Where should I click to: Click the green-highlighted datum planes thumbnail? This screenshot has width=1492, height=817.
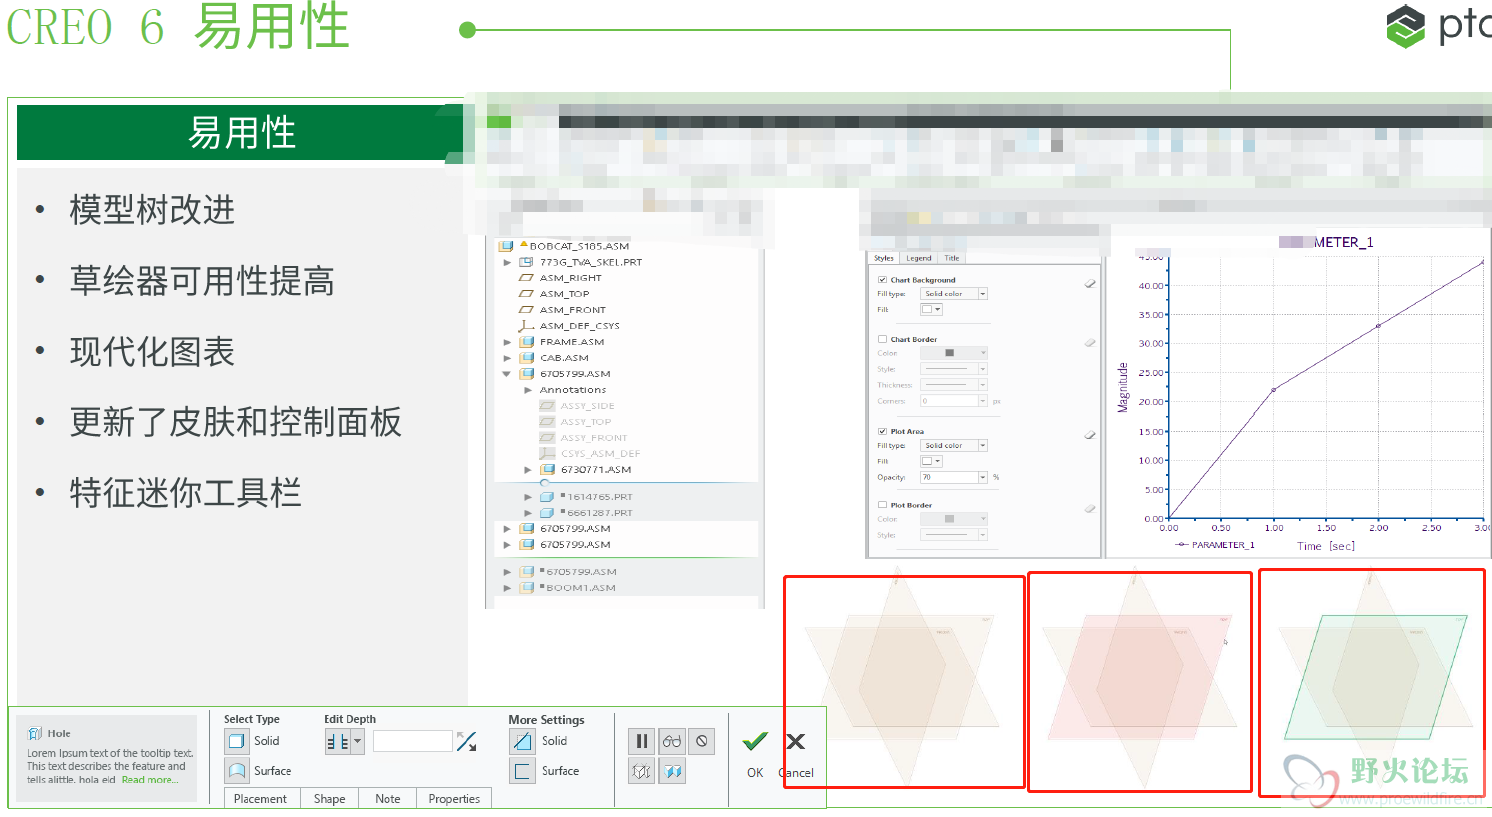point(1372,682)
